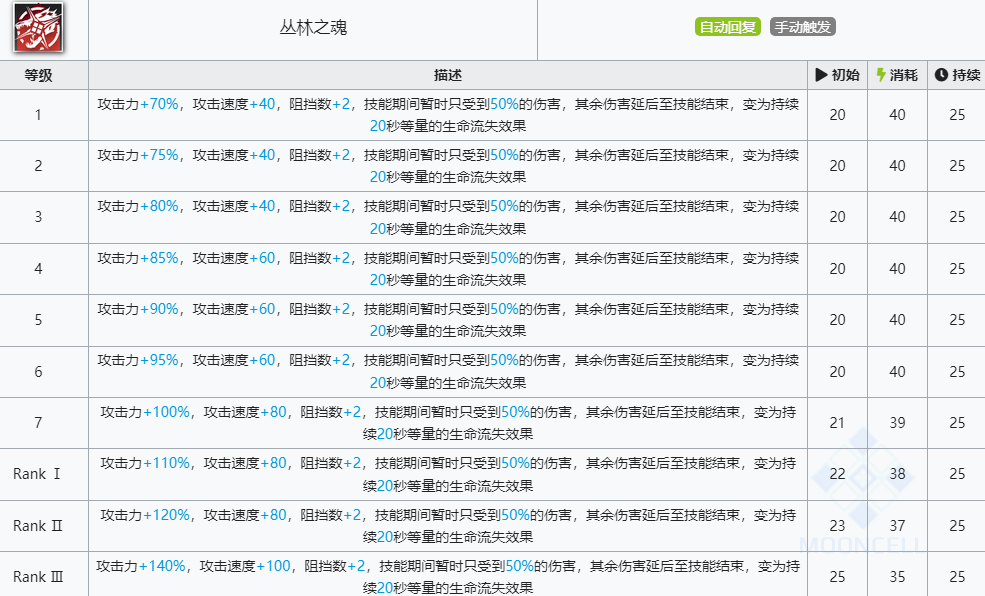Viewport: 985px width, 596px height.
Task: Click the skill name 丛林之魂
Action: pyautogui.click(x=313, y=28)
